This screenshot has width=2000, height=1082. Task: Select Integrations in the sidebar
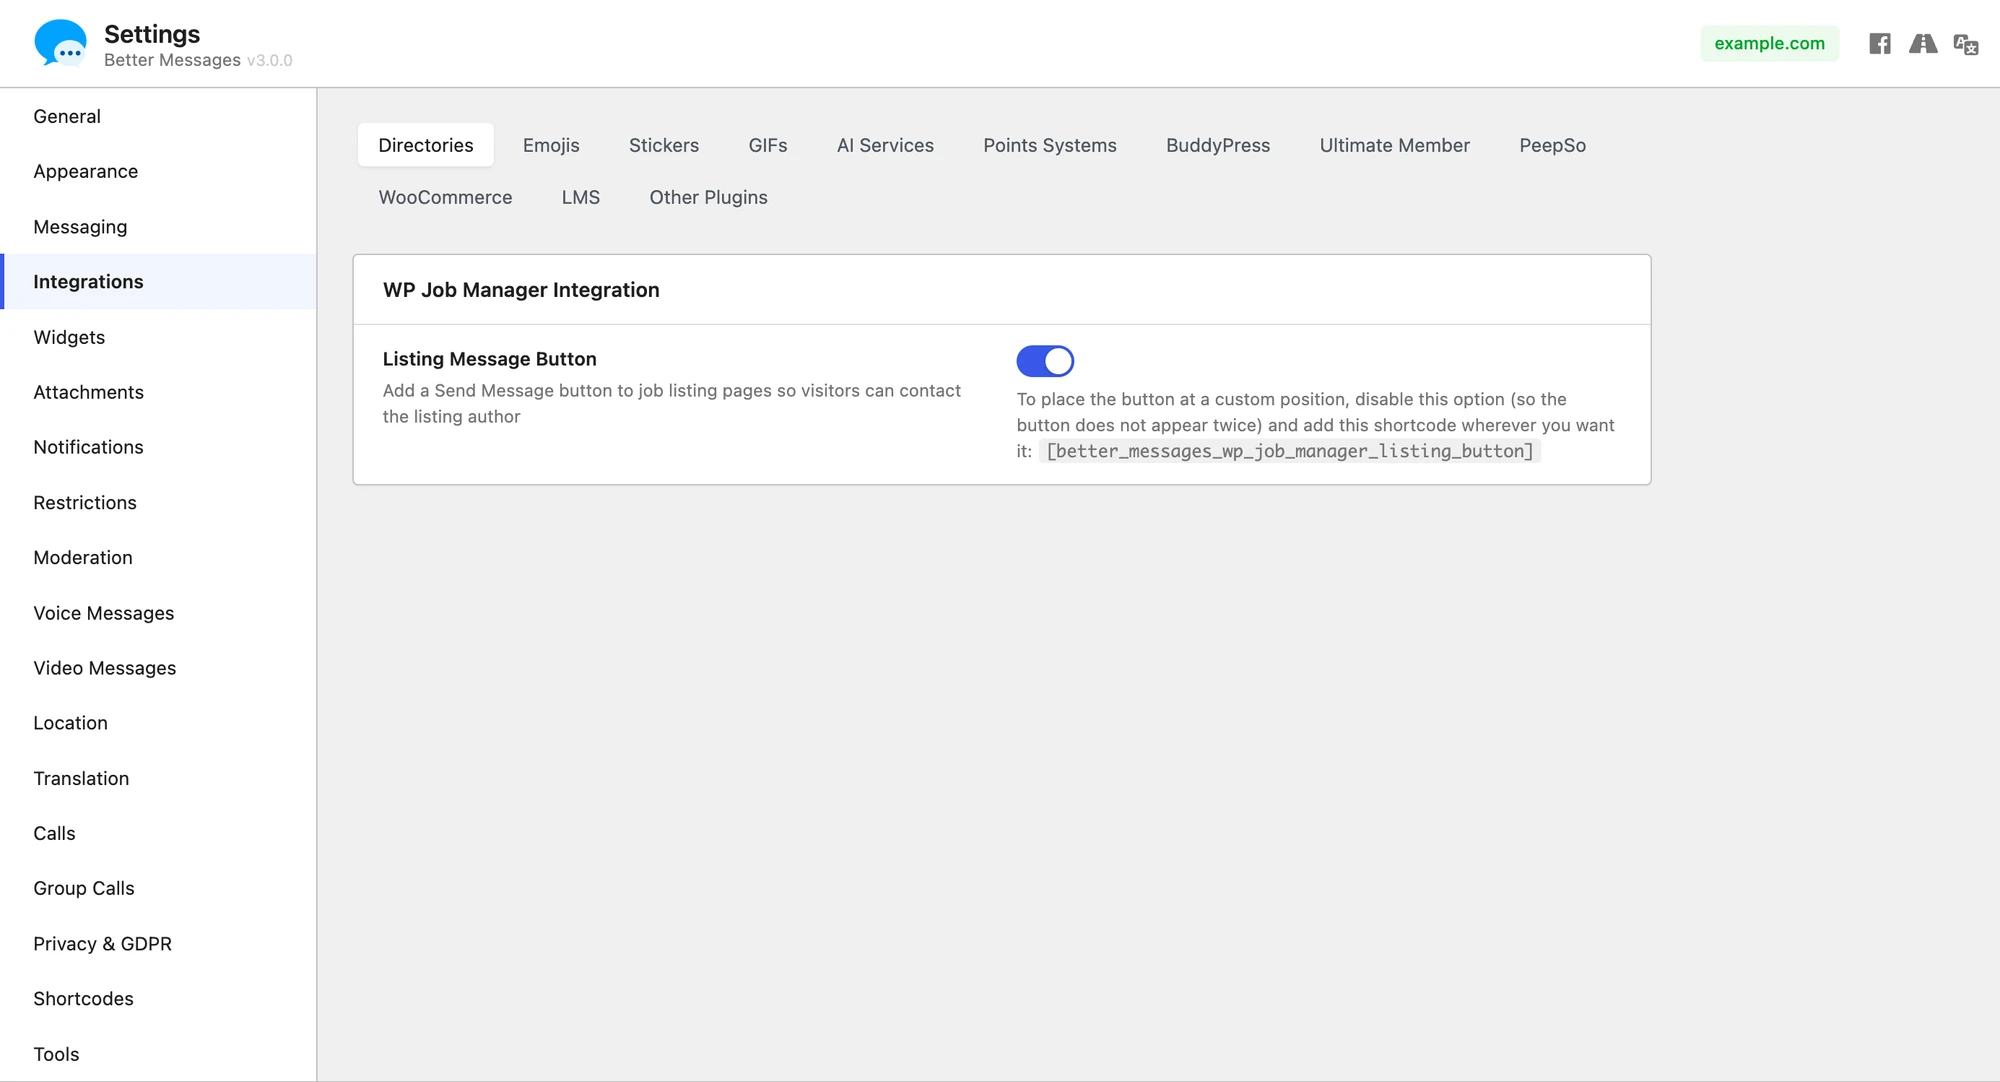[158, 282]
